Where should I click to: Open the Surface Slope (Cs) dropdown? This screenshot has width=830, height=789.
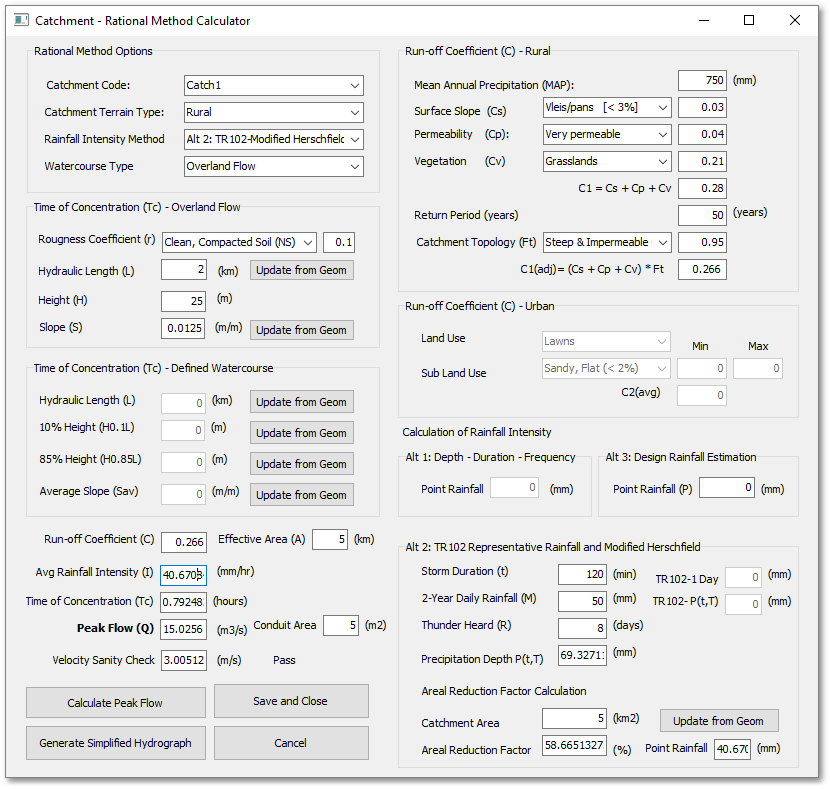point(607,107)
